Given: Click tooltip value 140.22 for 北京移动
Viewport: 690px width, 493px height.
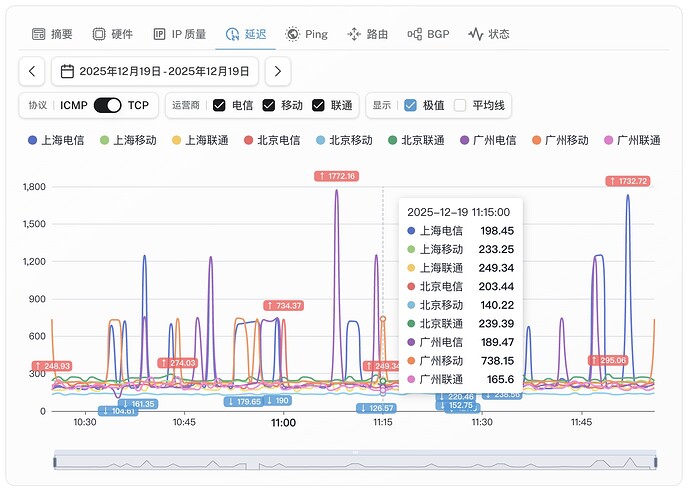Looking at the screenshot, I should tap(497, 305).
